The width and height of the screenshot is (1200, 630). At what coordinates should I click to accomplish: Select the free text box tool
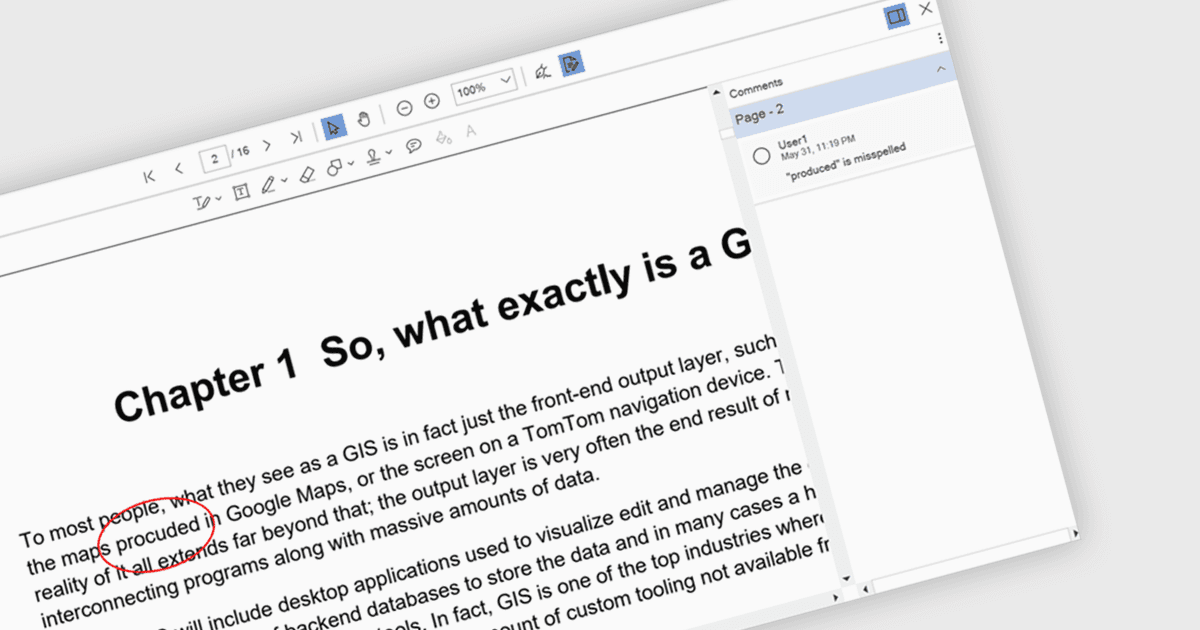pyautogui.click(x=241, y=192)
